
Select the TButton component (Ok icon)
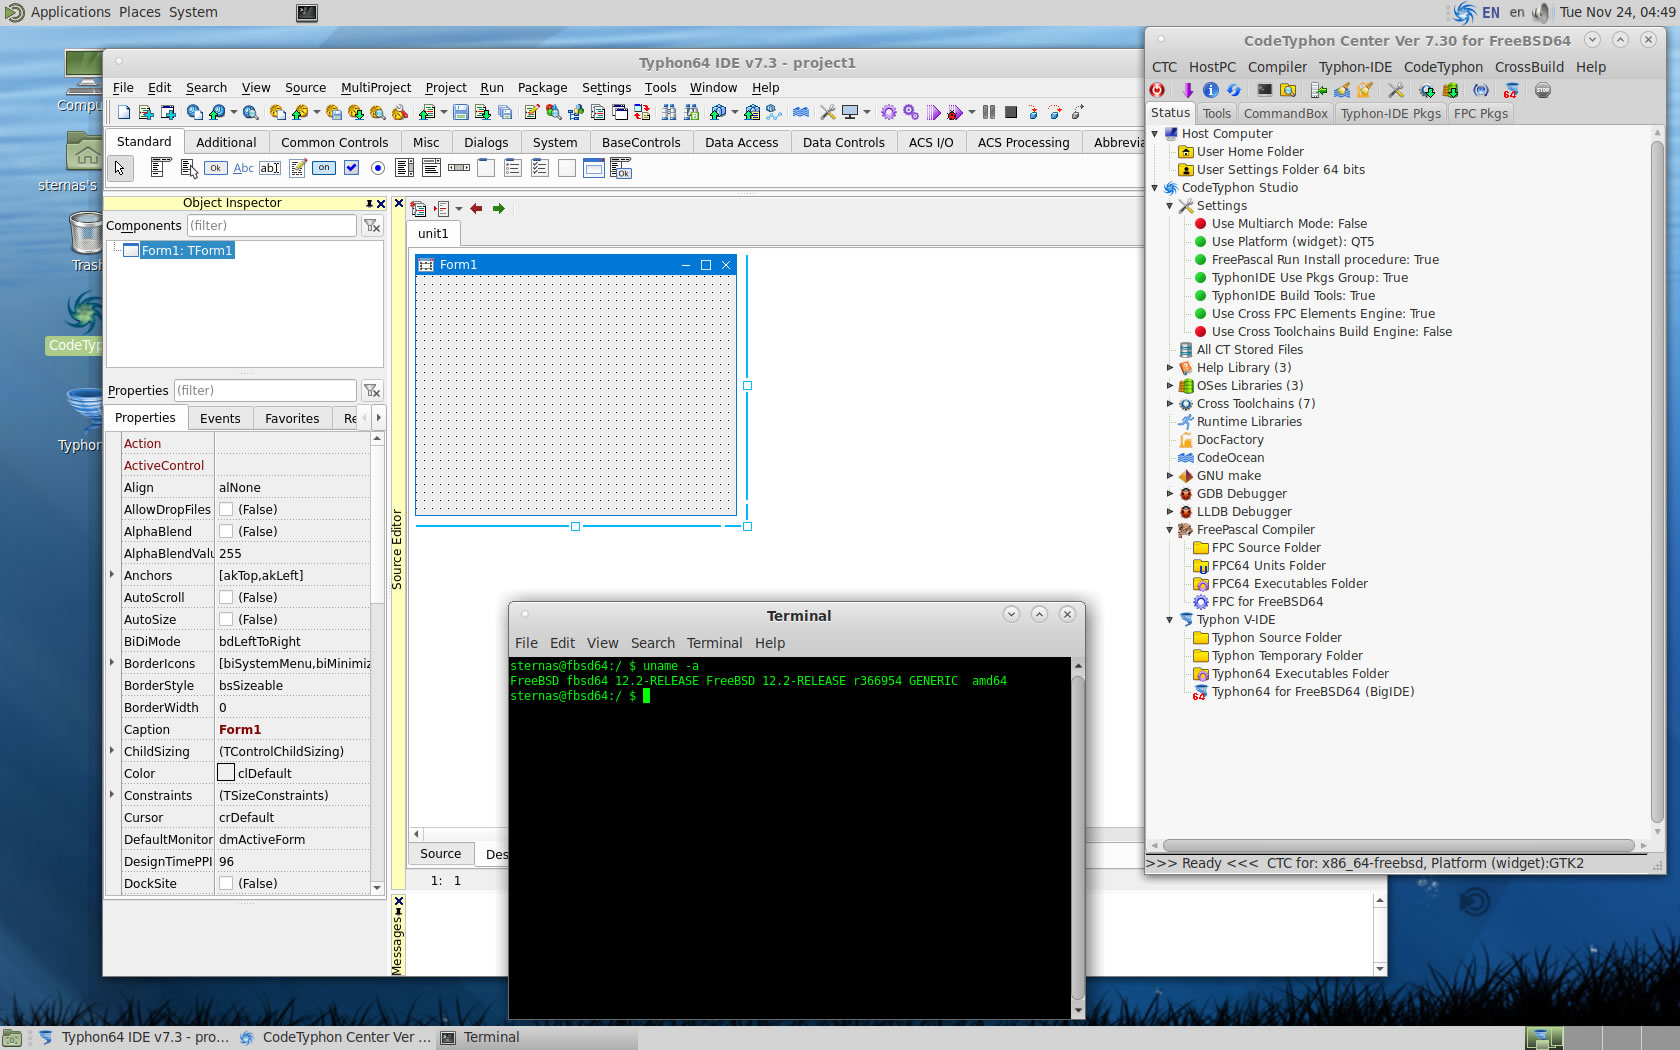[x=215, y=168]
